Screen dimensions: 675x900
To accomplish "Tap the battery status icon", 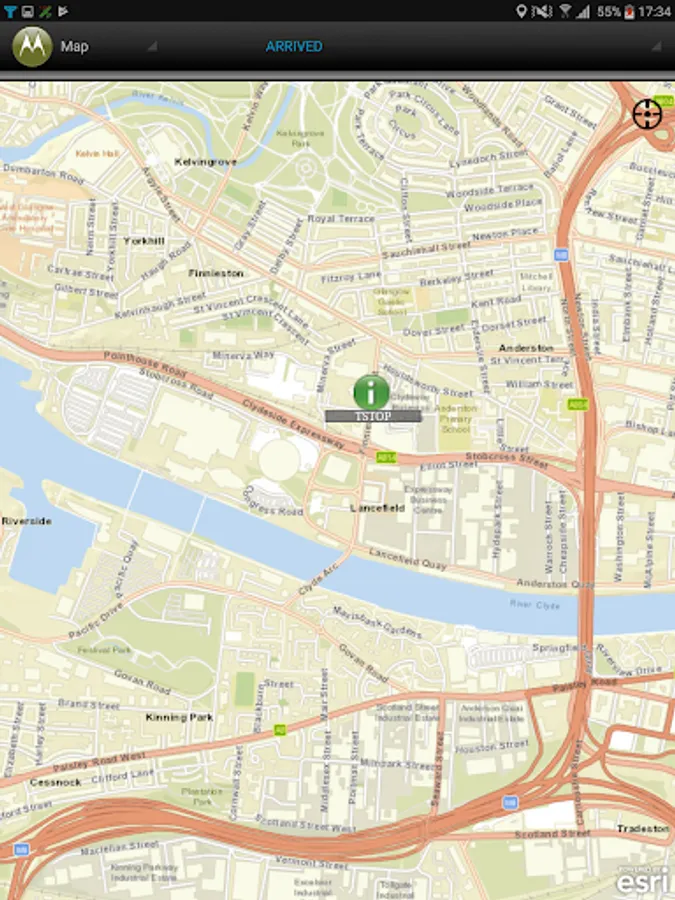I will tap(629, 11).
